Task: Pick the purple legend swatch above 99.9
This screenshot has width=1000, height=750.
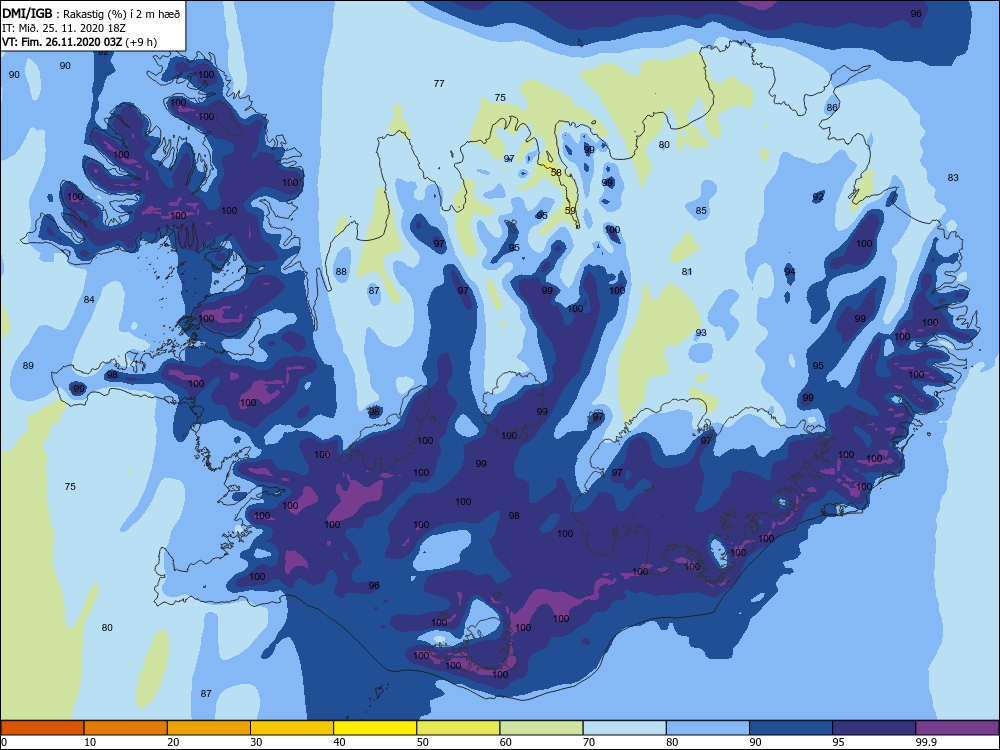Action: (x=957, y=728)
